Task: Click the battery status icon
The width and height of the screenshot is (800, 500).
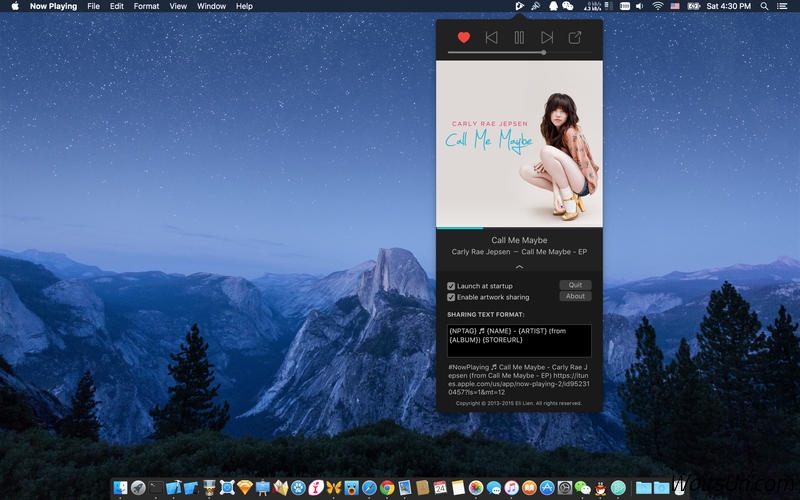Action: click(693, 6)
